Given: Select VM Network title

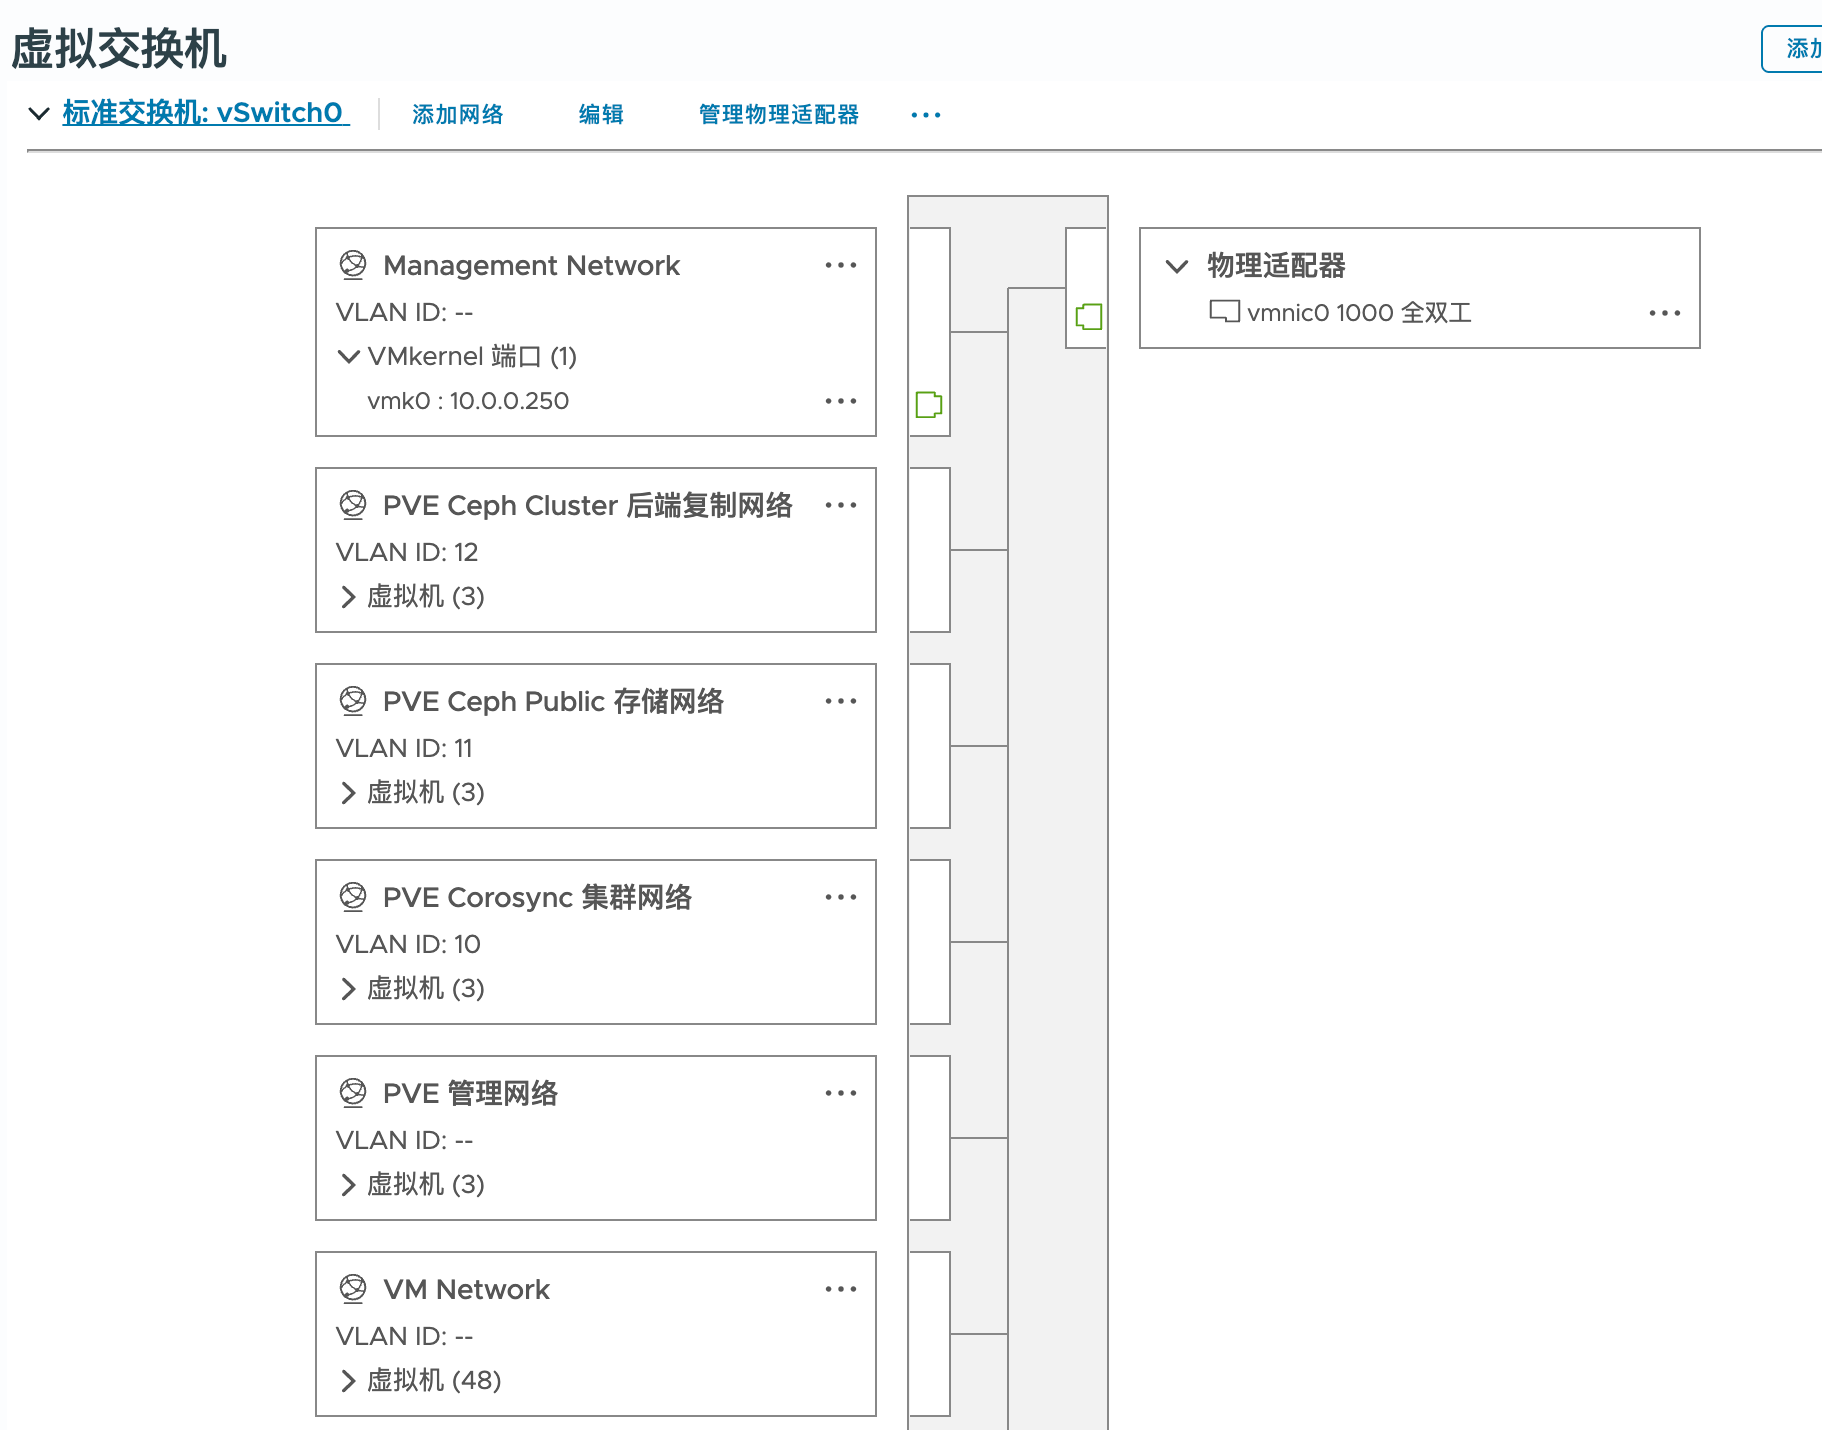Looking at the screenshot, I should coord(466,1289).
